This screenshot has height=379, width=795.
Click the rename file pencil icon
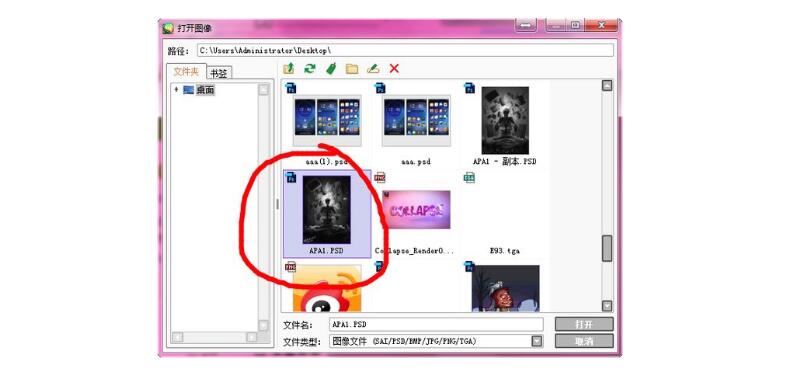tap(373, 68)
